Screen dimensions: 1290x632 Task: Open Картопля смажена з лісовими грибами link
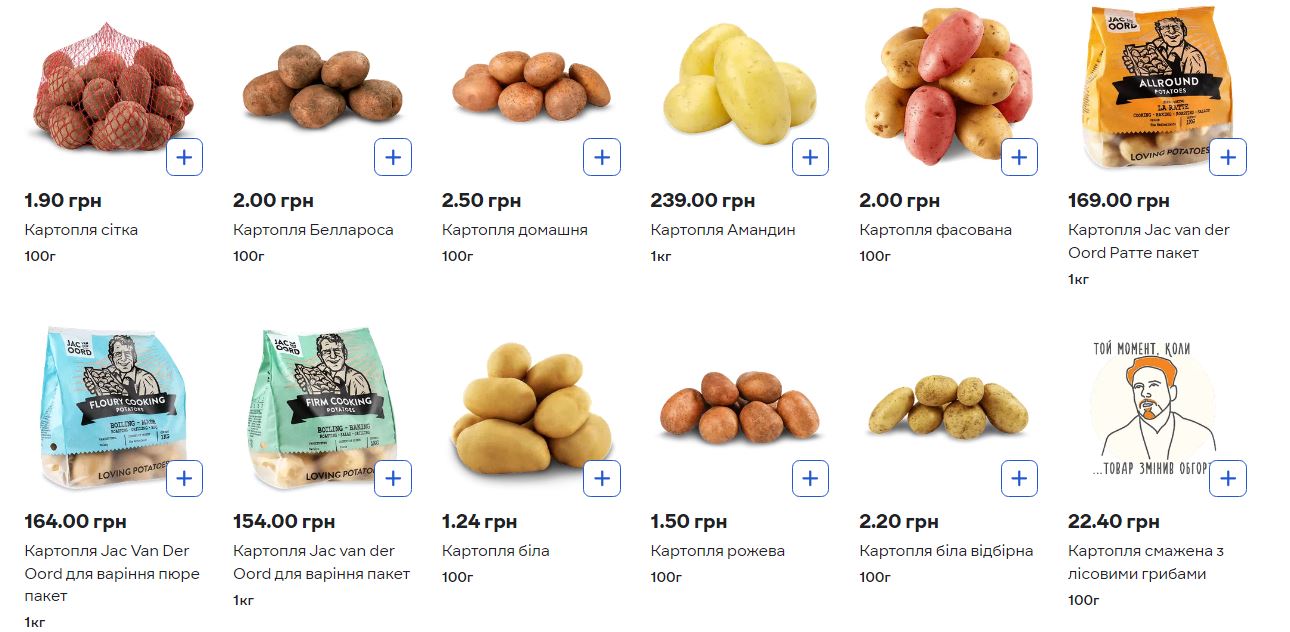click(1145, 562)
